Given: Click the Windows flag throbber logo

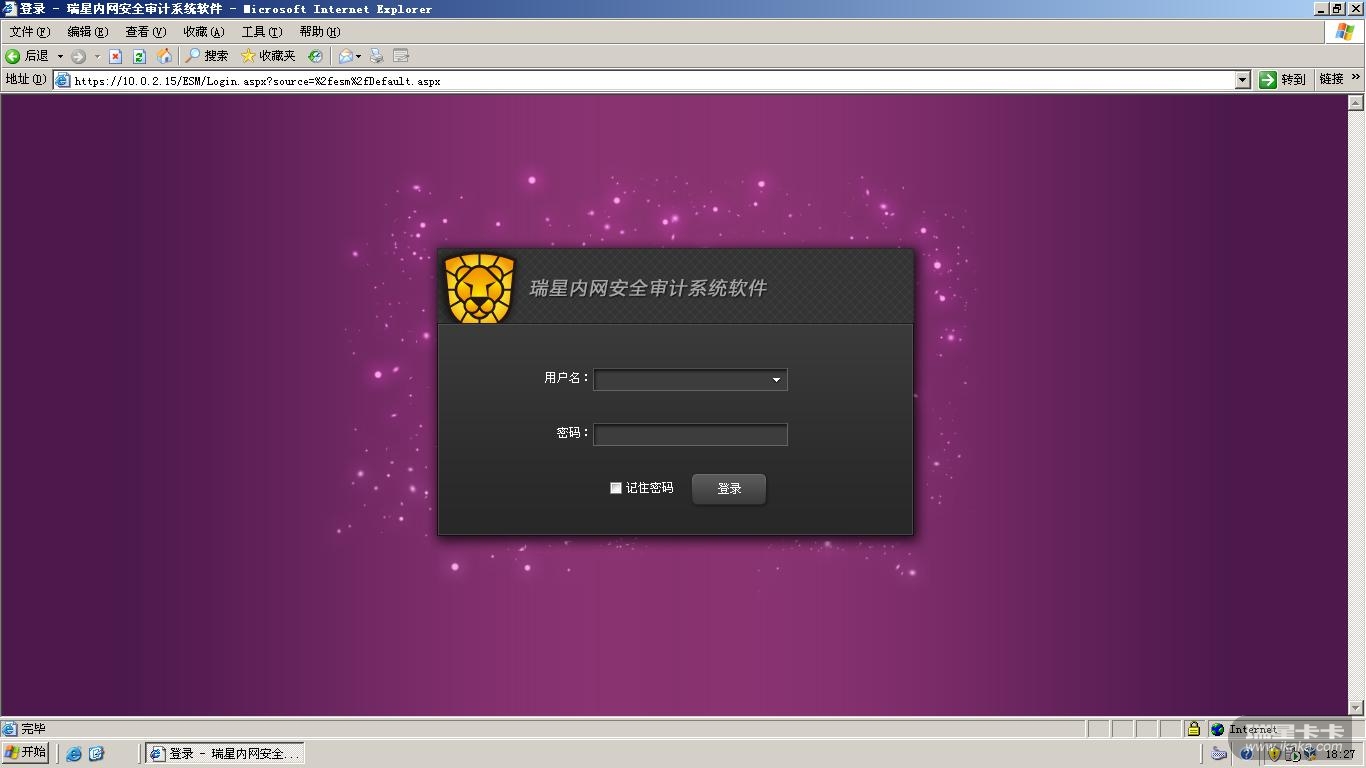Looking at the screenshot, I should [1344, 32].
